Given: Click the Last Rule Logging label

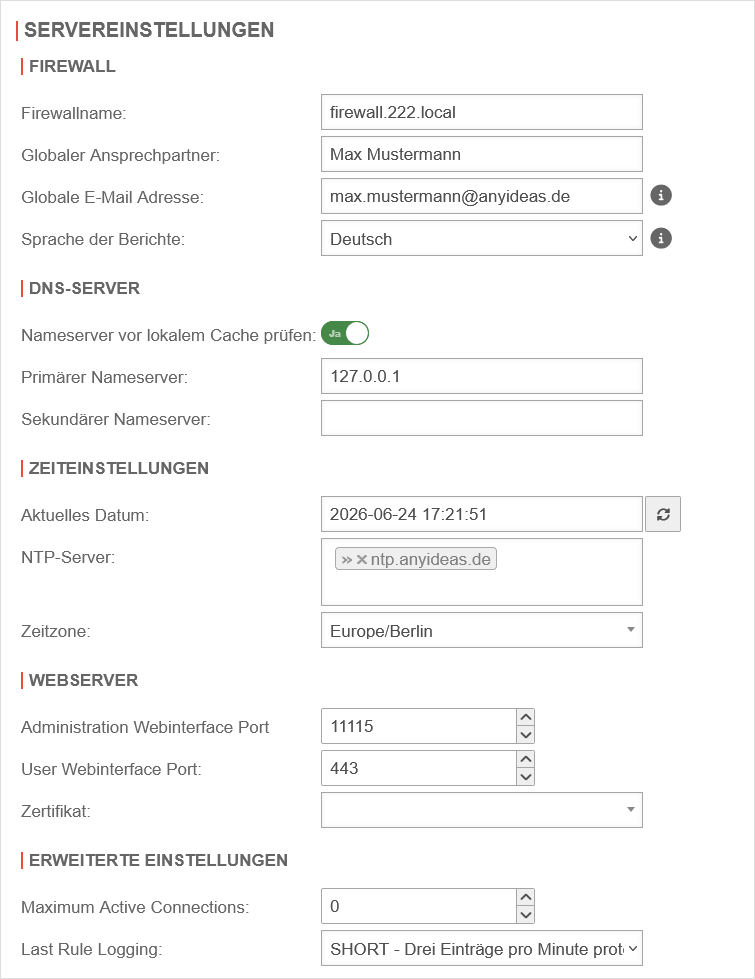Looking at the screenshot, I should click(92, 949).
